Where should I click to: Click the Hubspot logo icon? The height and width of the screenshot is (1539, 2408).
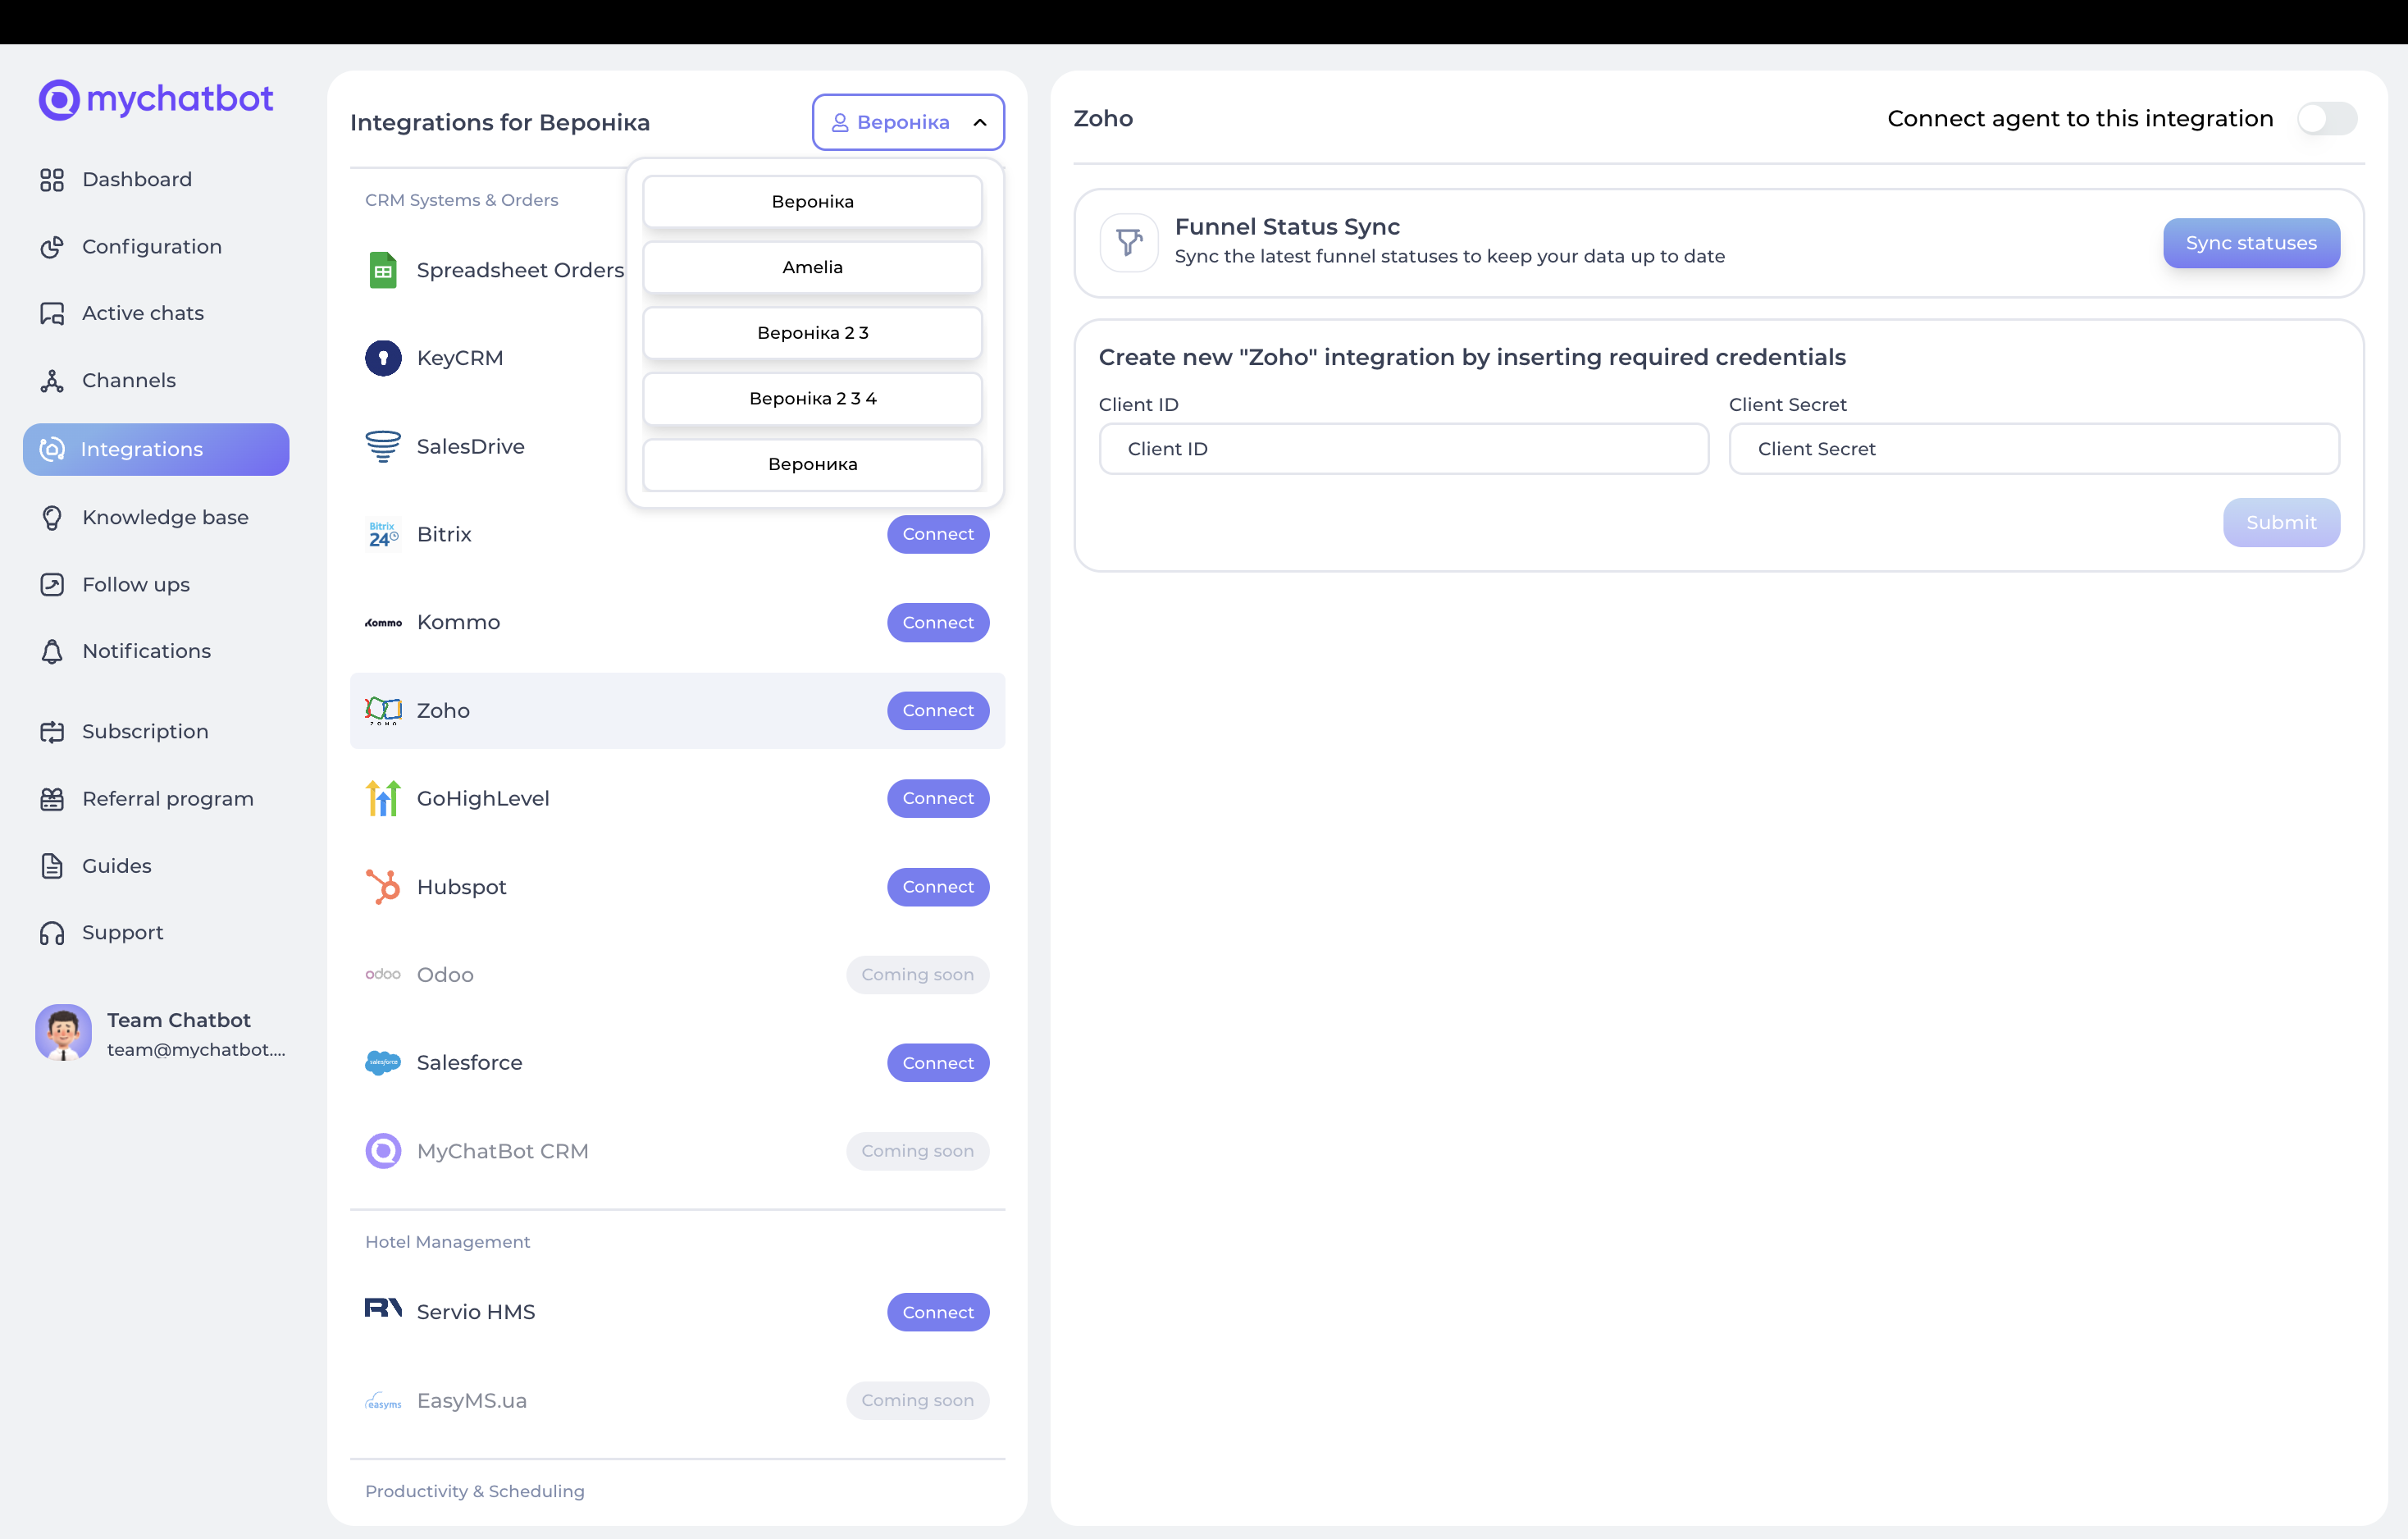pyautogui.click(x=383, y=887)
